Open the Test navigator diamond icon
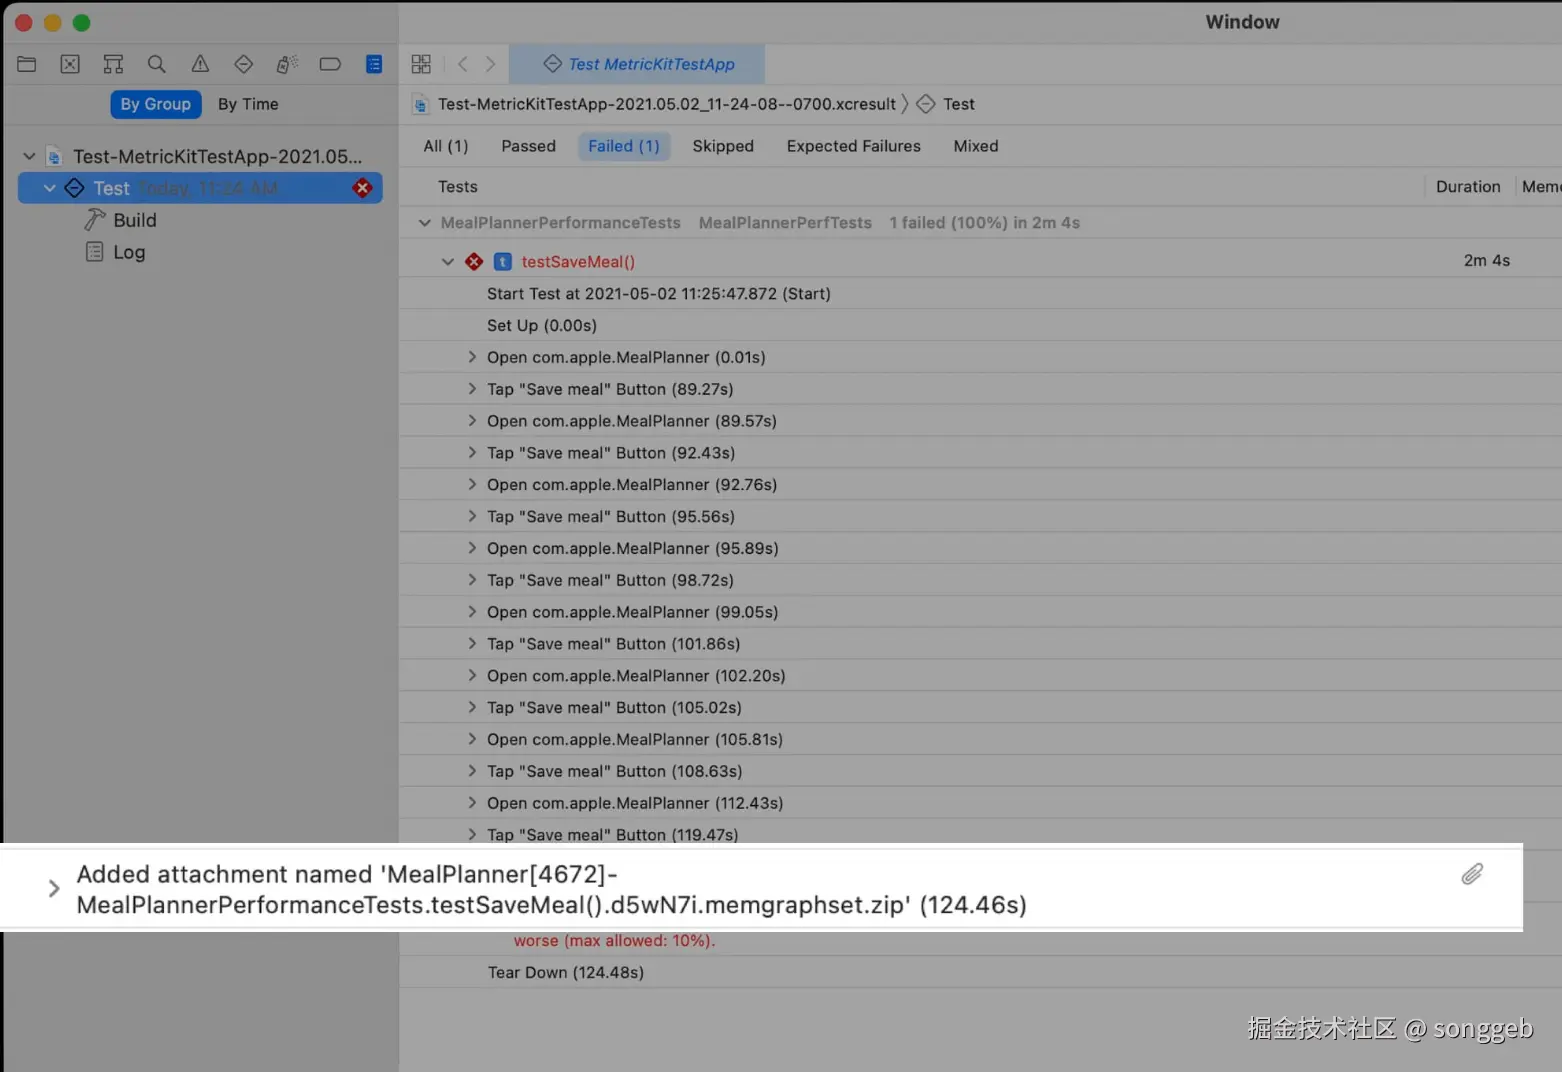The width and height of the screenshot is (1562, 1072). (243, 64)
